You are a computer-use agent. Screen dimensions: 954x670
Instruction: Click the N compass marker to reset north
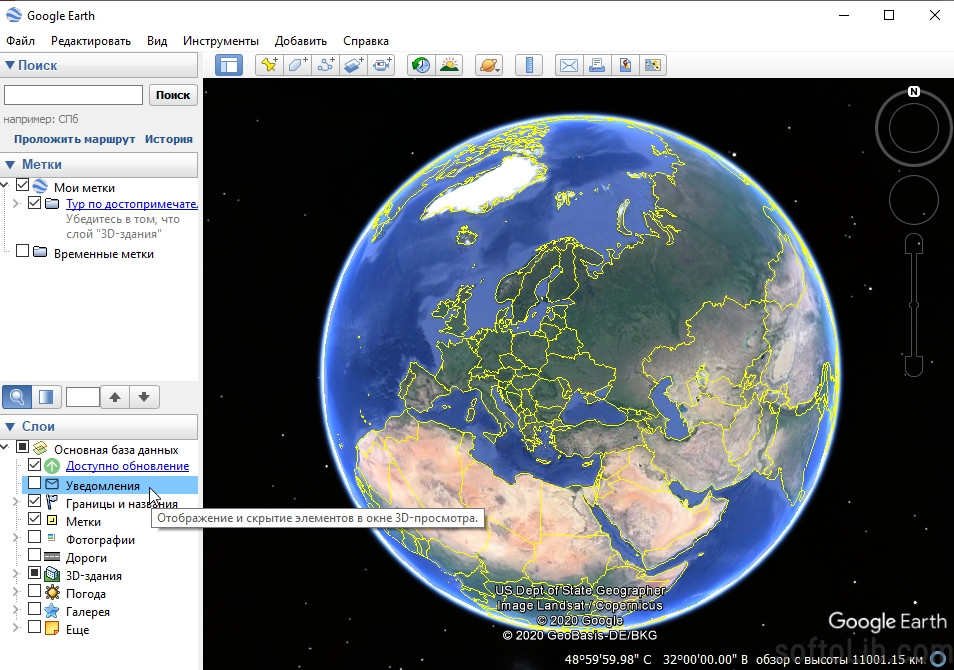pos(913,92)
